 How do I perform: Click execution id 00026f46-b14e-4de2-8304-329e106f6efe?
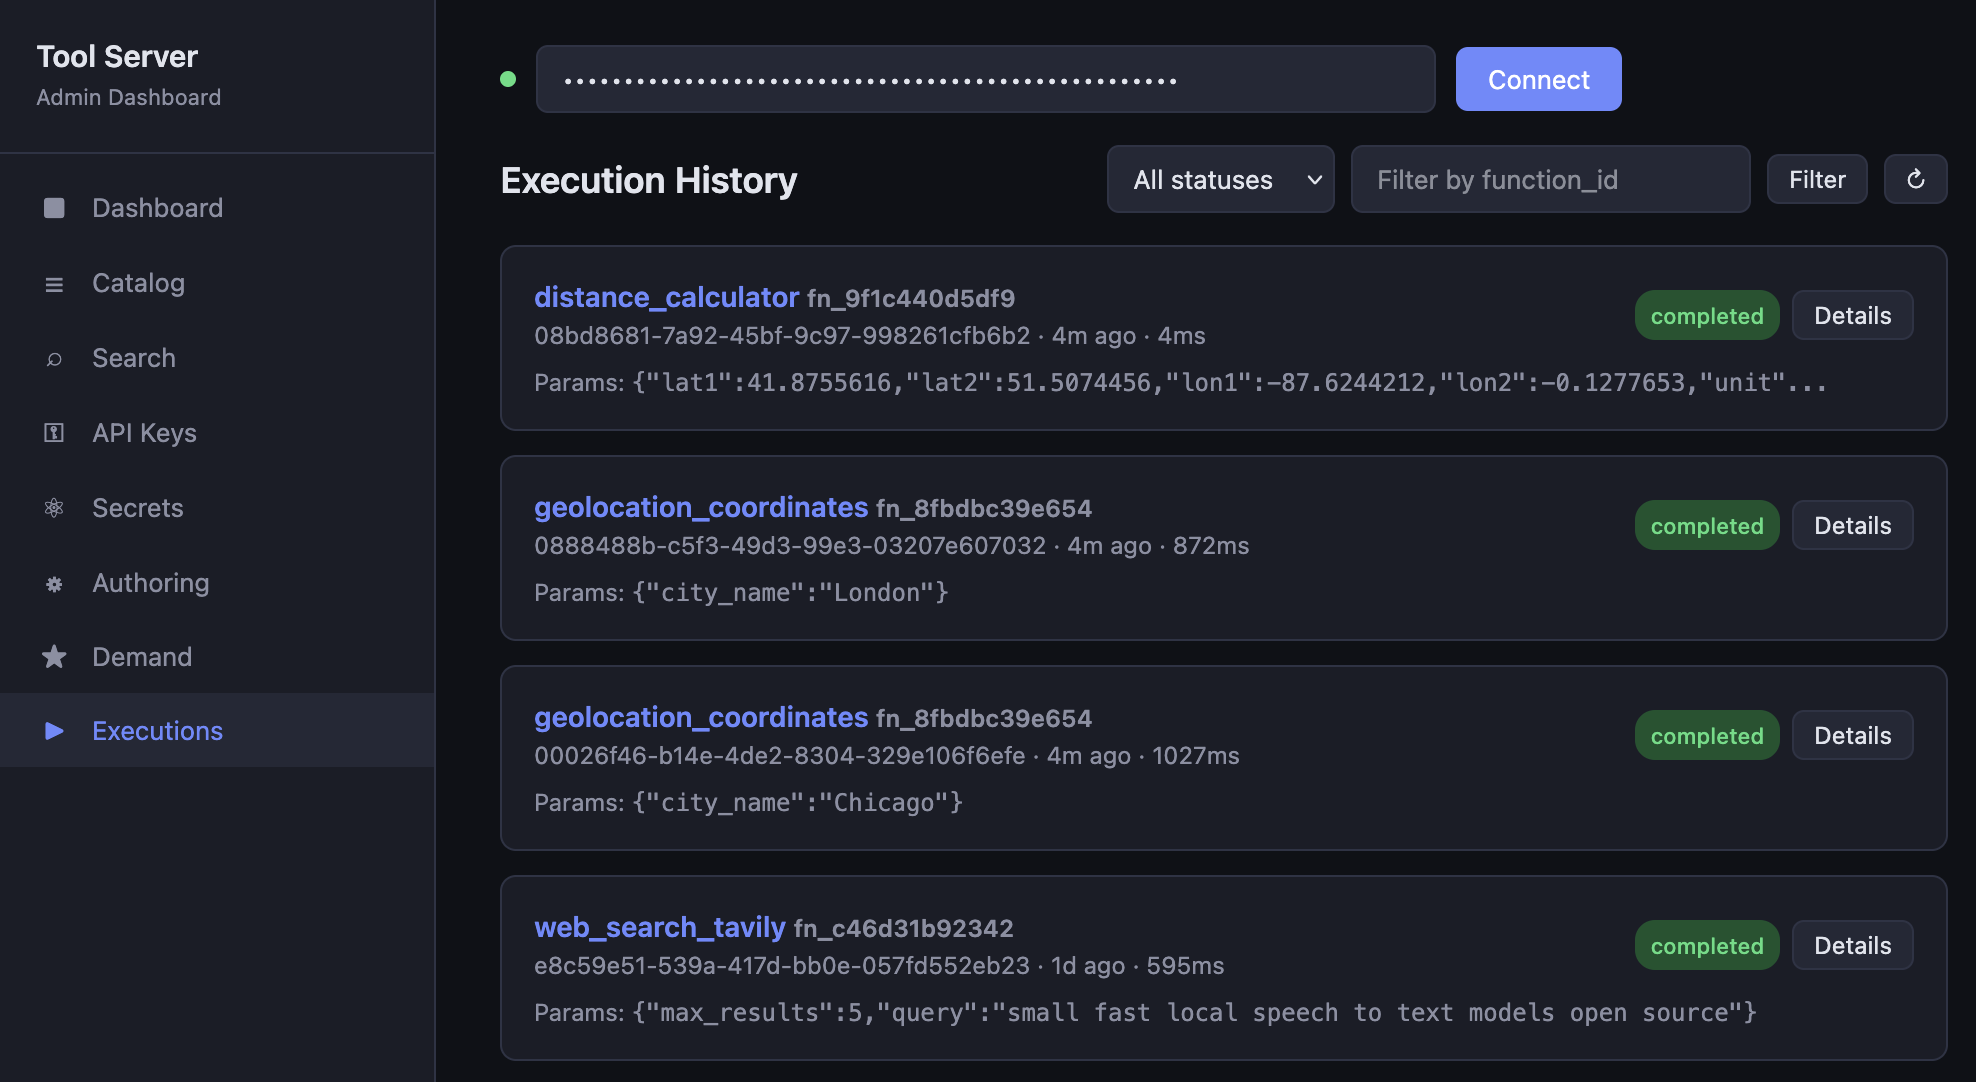(780, 755)
